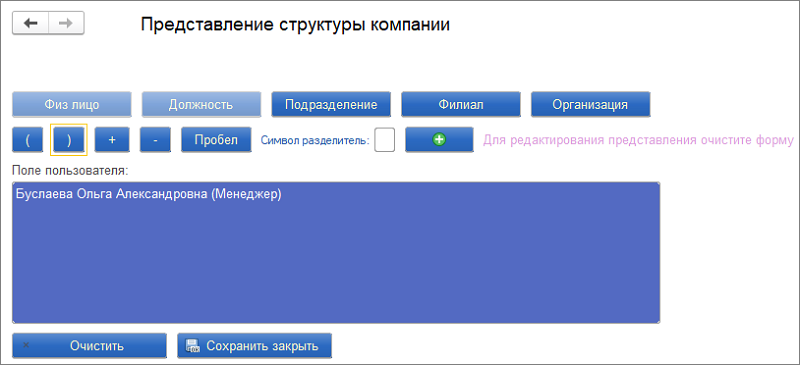Click Сохранить закрыть button

click(255, 346)
